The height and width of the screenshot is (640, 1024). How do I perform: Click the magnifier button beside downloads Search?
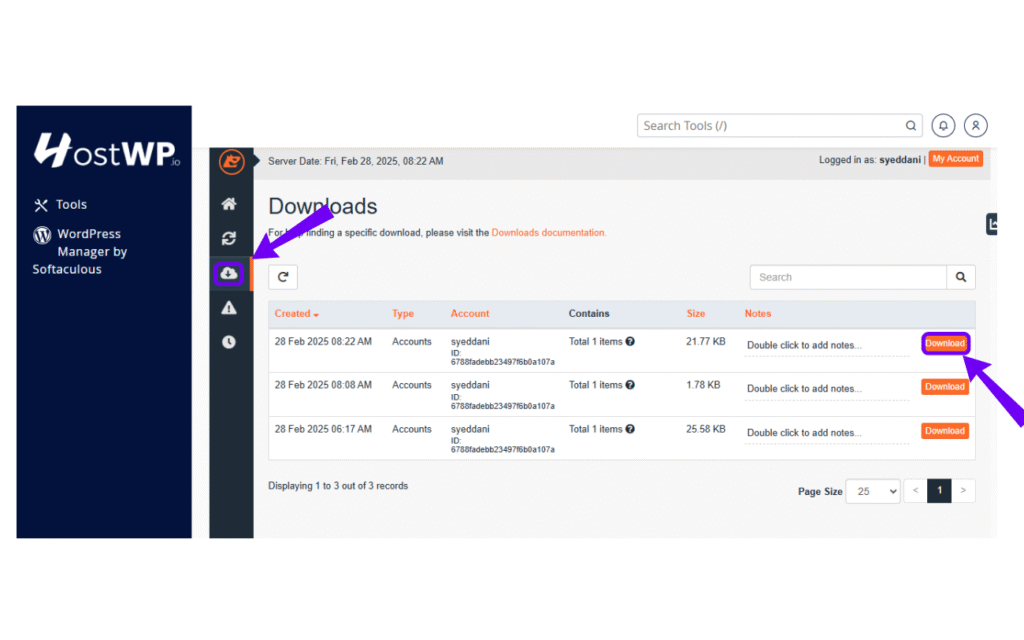(x=961, y=277)
